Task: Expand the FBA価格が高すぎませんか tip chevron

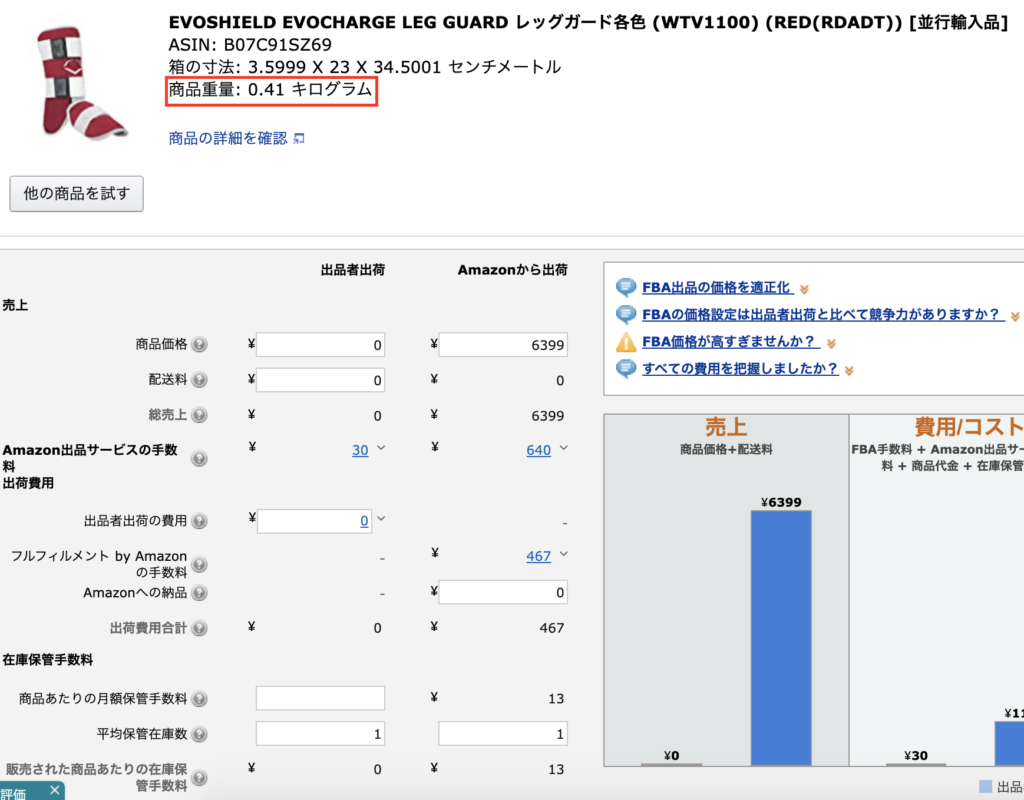Action: (x=831, y=344)
